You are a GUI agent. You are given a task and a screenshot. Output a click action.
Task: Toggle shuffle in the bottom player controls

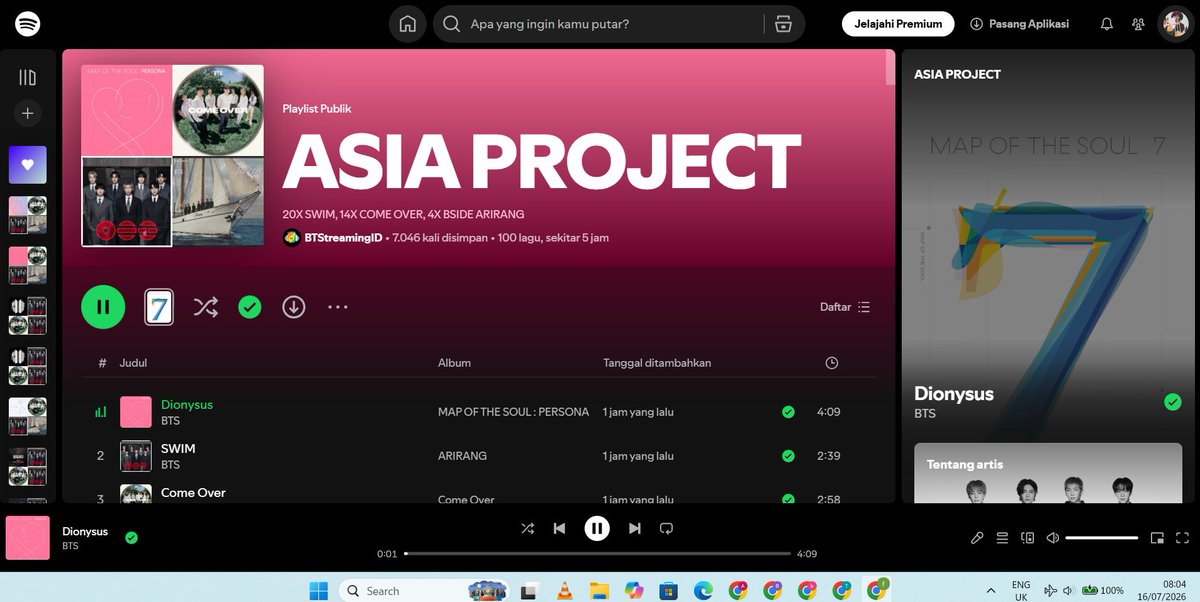[527, 528]
